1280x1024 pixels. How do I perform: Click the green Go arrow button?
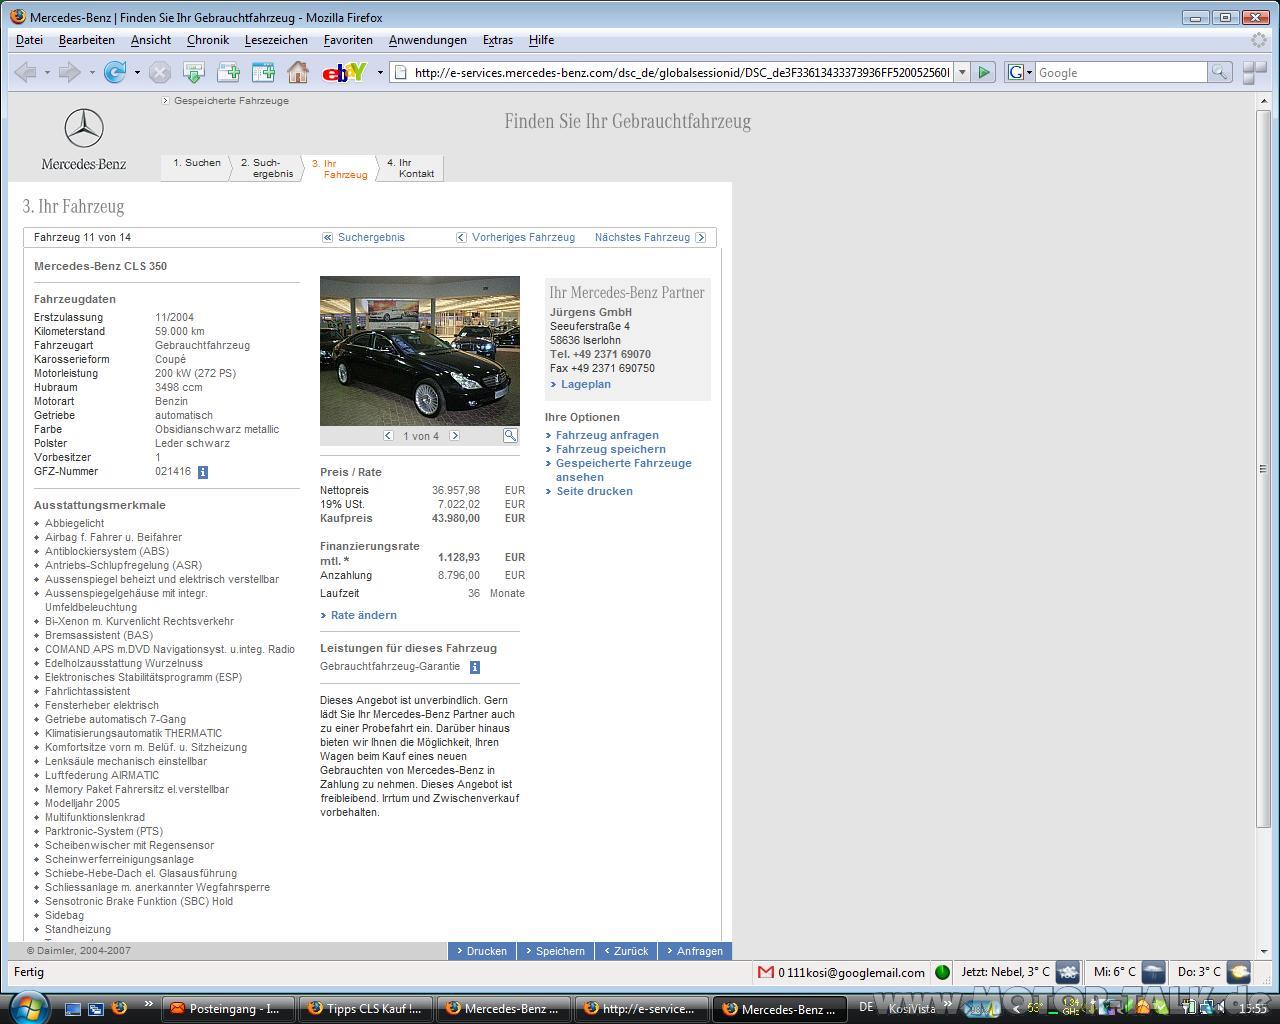984,72
